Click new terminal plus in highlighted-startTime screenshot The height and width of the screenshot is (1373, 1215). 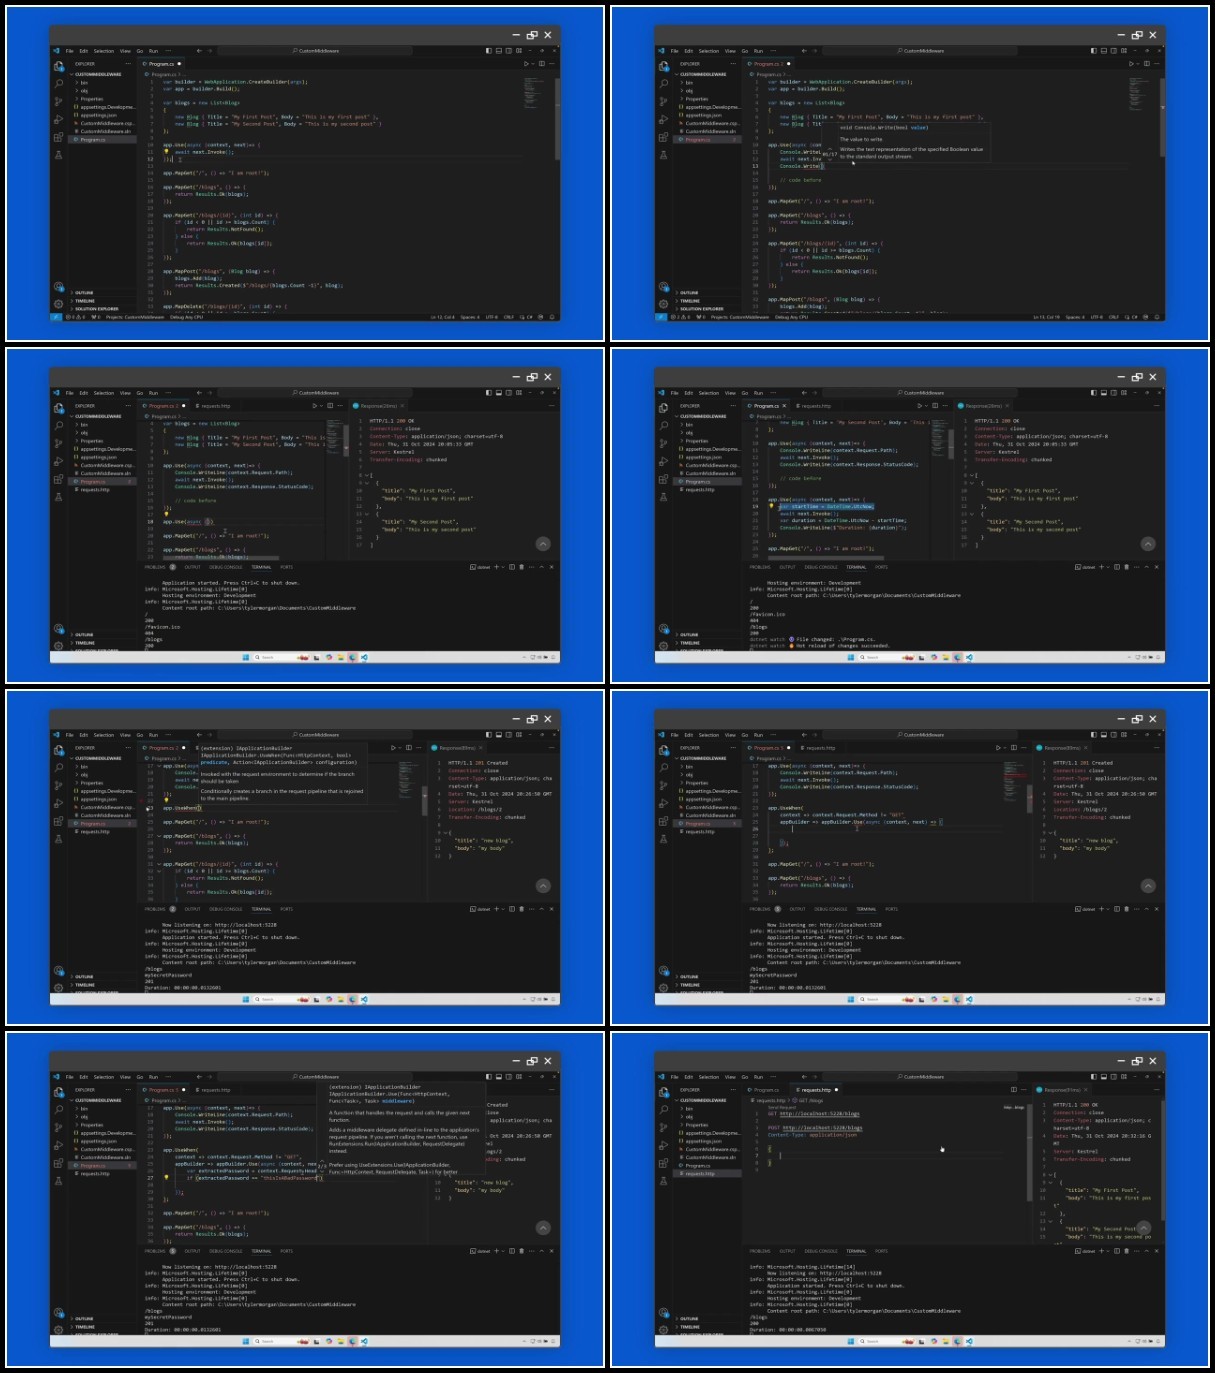1101,567
